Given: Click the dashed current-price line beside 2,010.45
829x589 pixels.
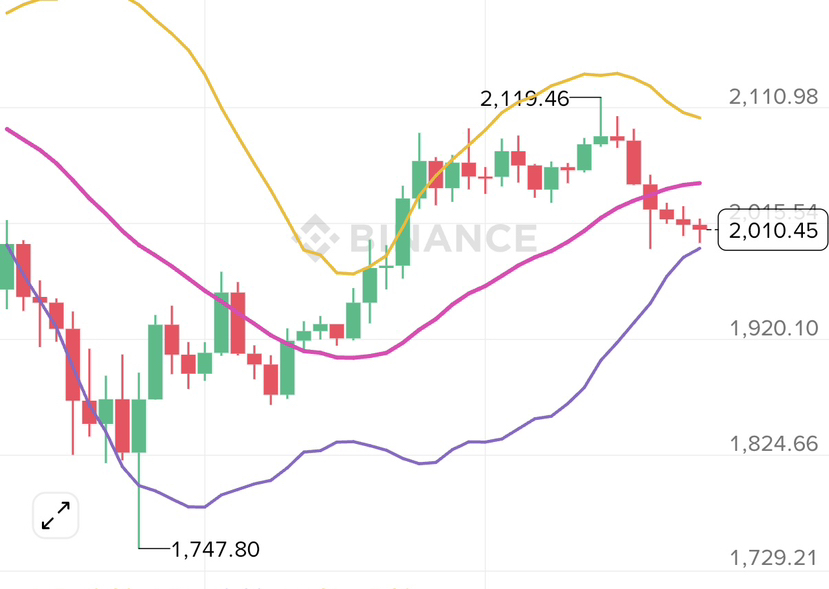Looking at the screenshot, I should click(x=712, y=233).
